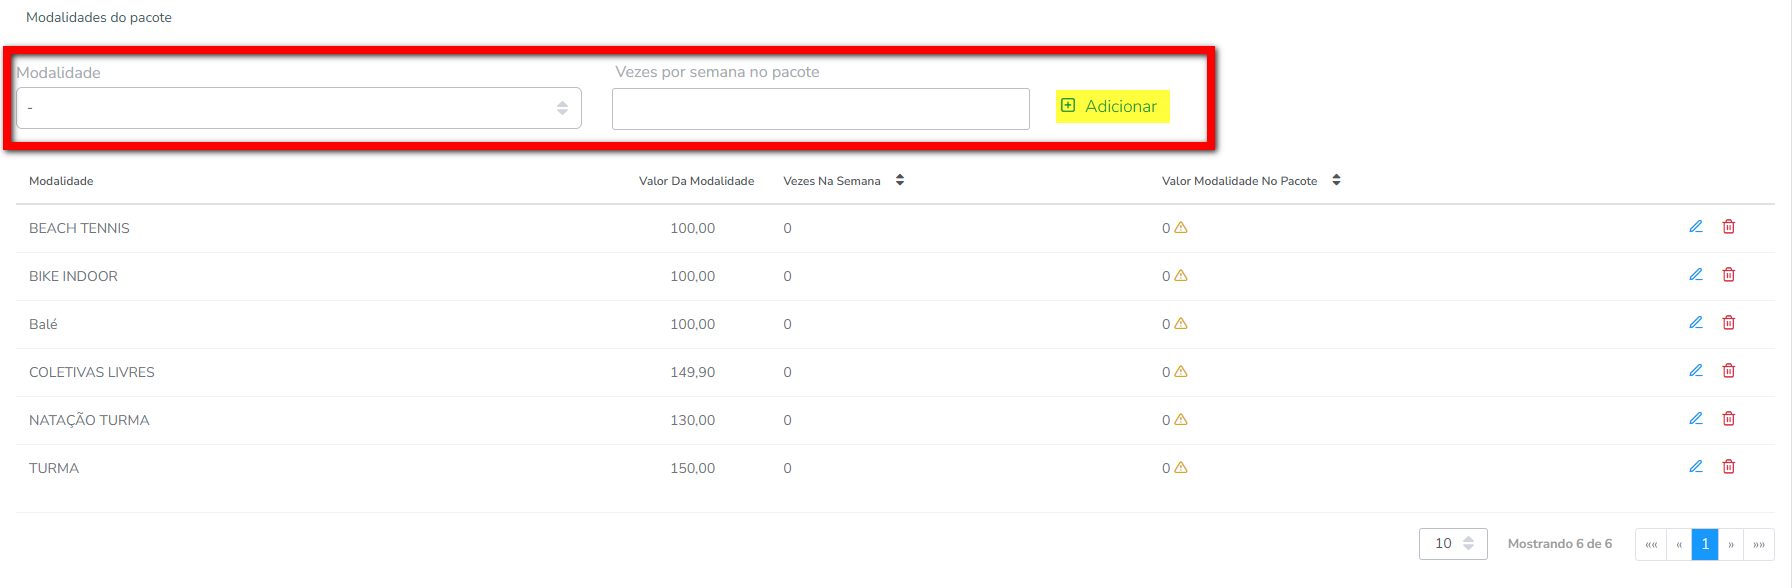Click warning icon in BEACH TENNIS row
The image size is (1792, 588).
[x=1181, y=228]
